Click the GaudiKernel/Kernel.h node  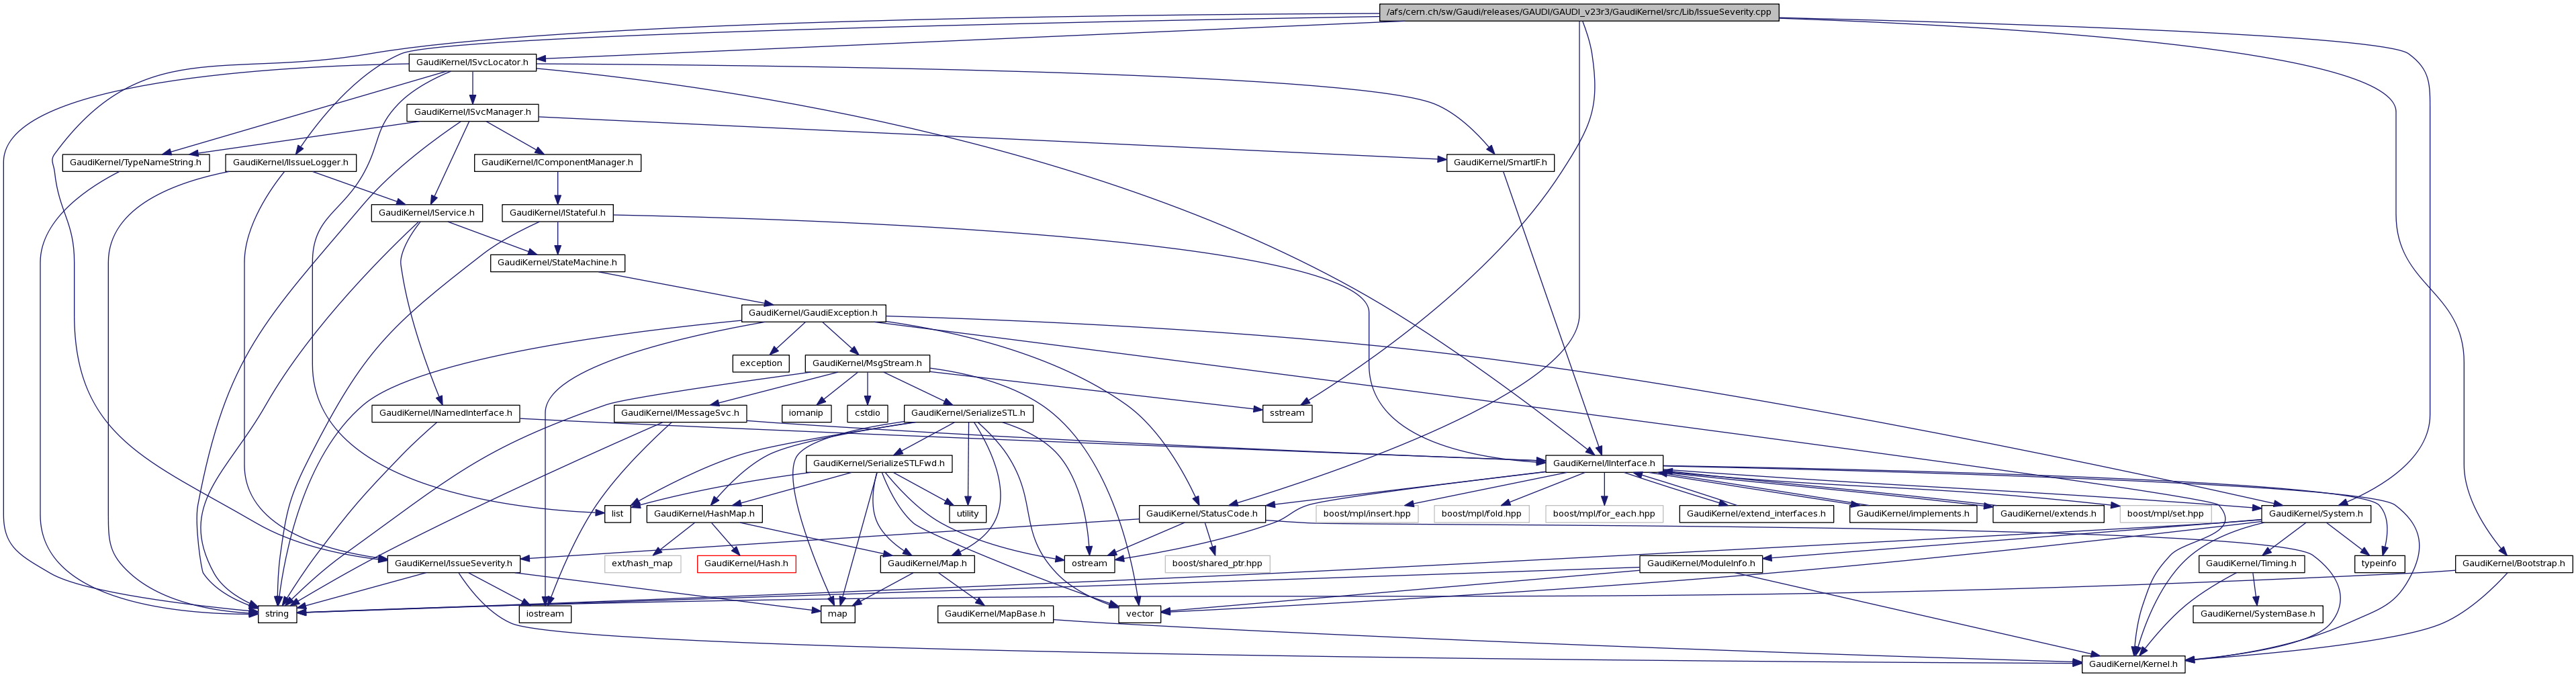(2133, 664)
